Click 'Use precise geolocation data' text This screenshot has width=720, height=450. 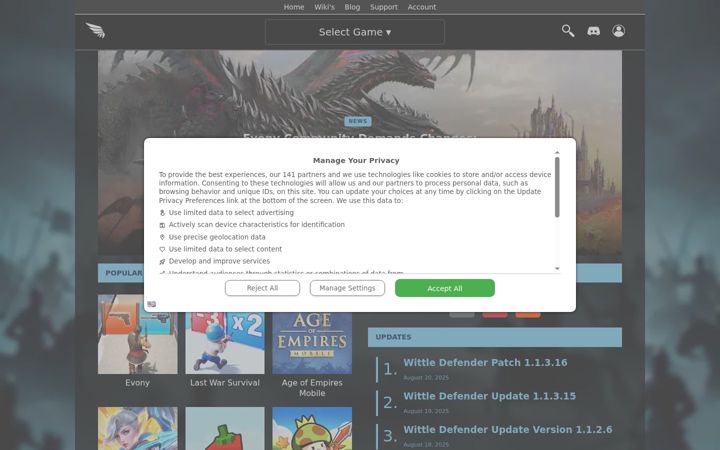[217, 237]
